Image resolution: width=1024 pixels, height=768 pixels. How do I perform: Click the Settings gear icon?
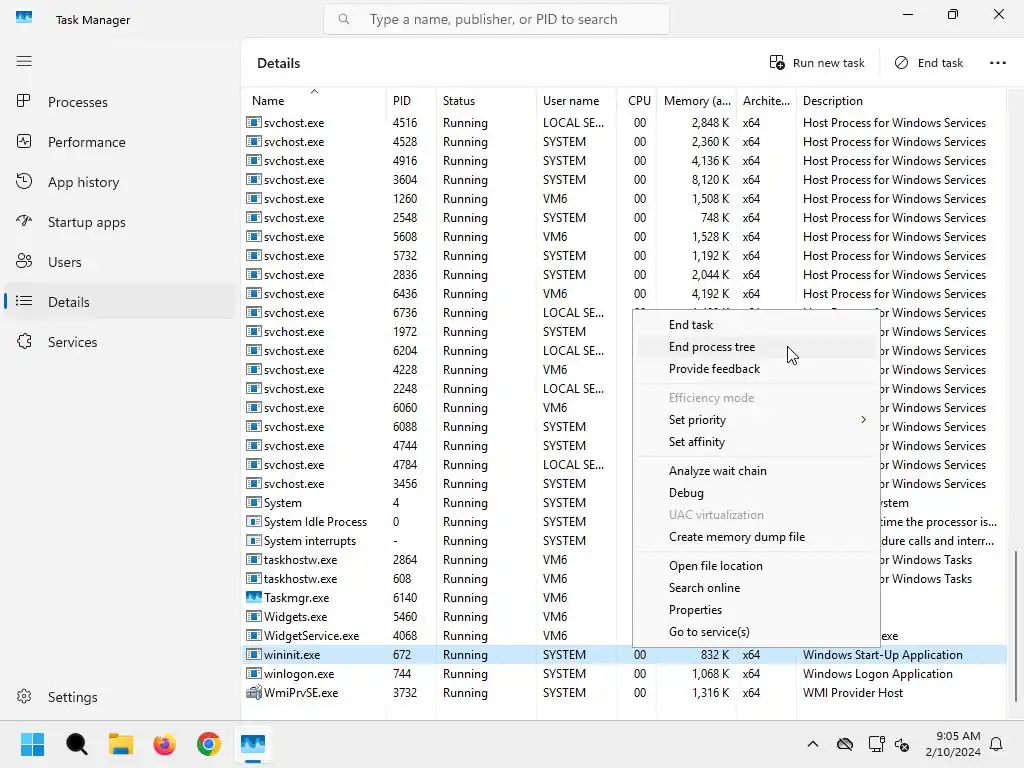(x=24, y=697)
